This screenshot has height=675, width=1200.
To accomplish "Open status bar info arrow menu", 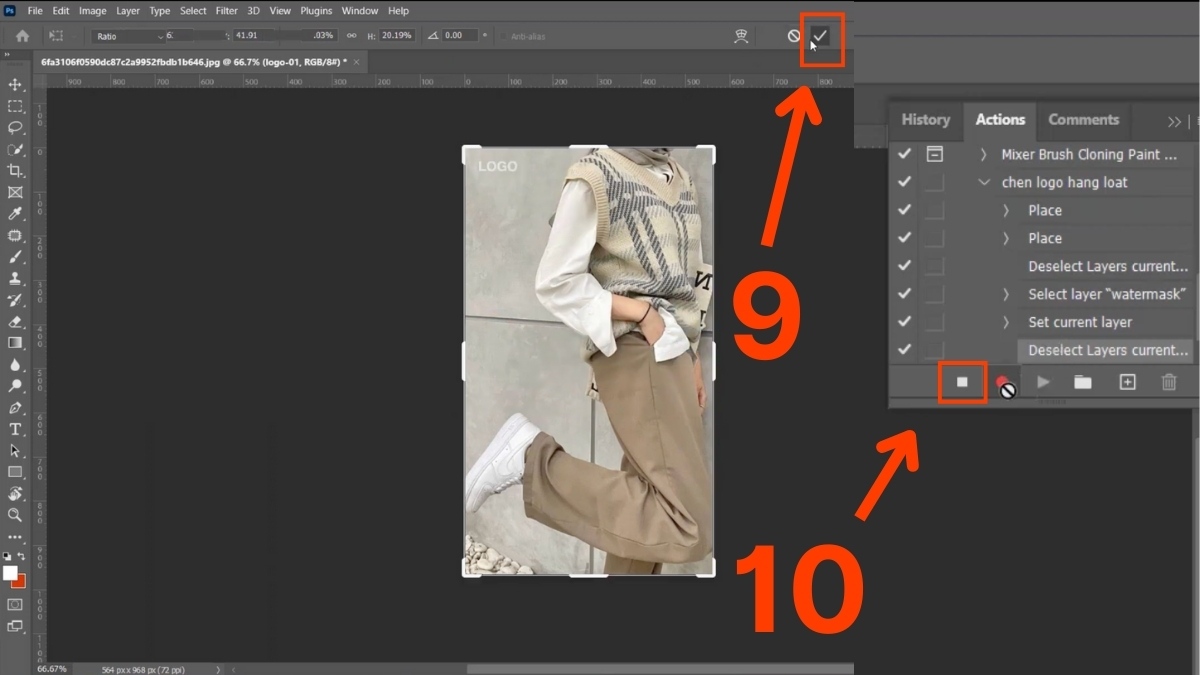I will click(217, 669).
